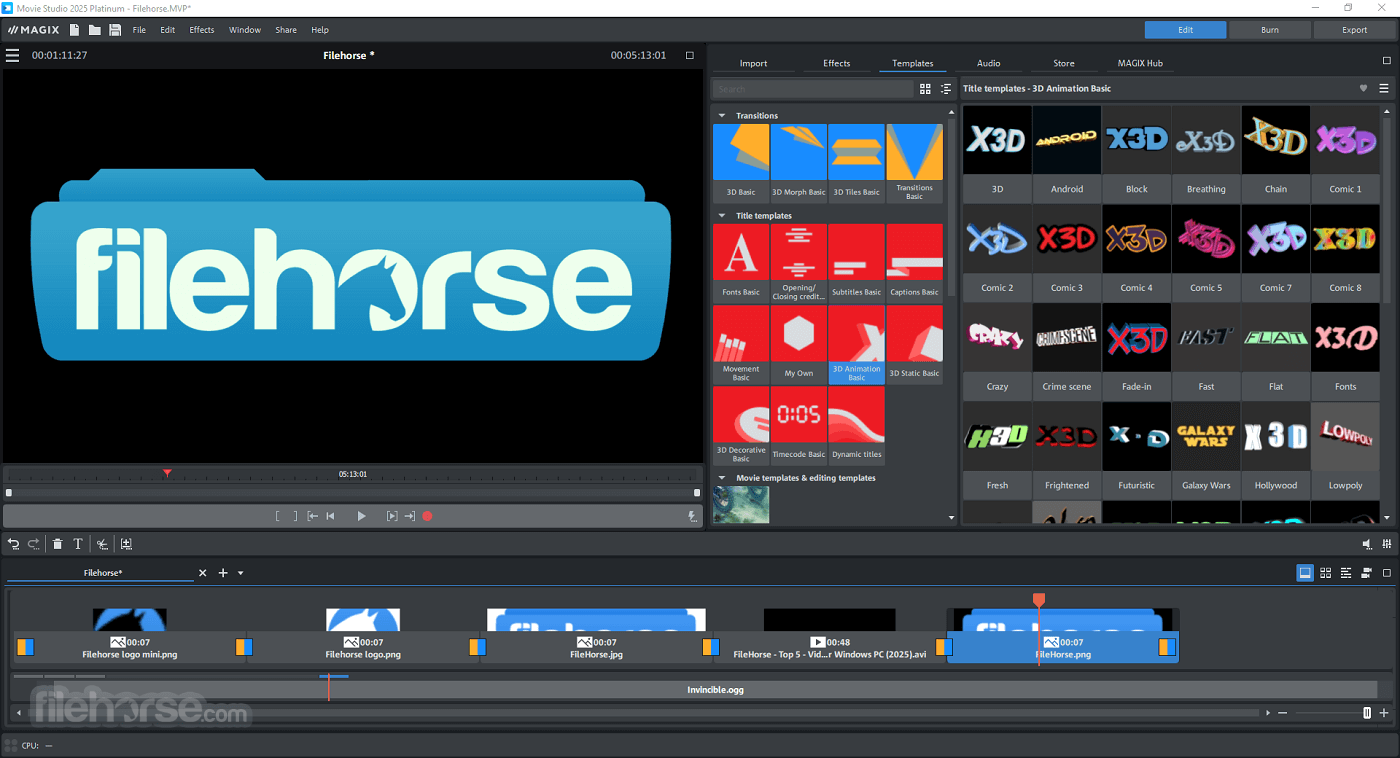The width and height of the screenshot is (1400, 758).
Task: Collapse the Title templates section
Action: (722, 215)
